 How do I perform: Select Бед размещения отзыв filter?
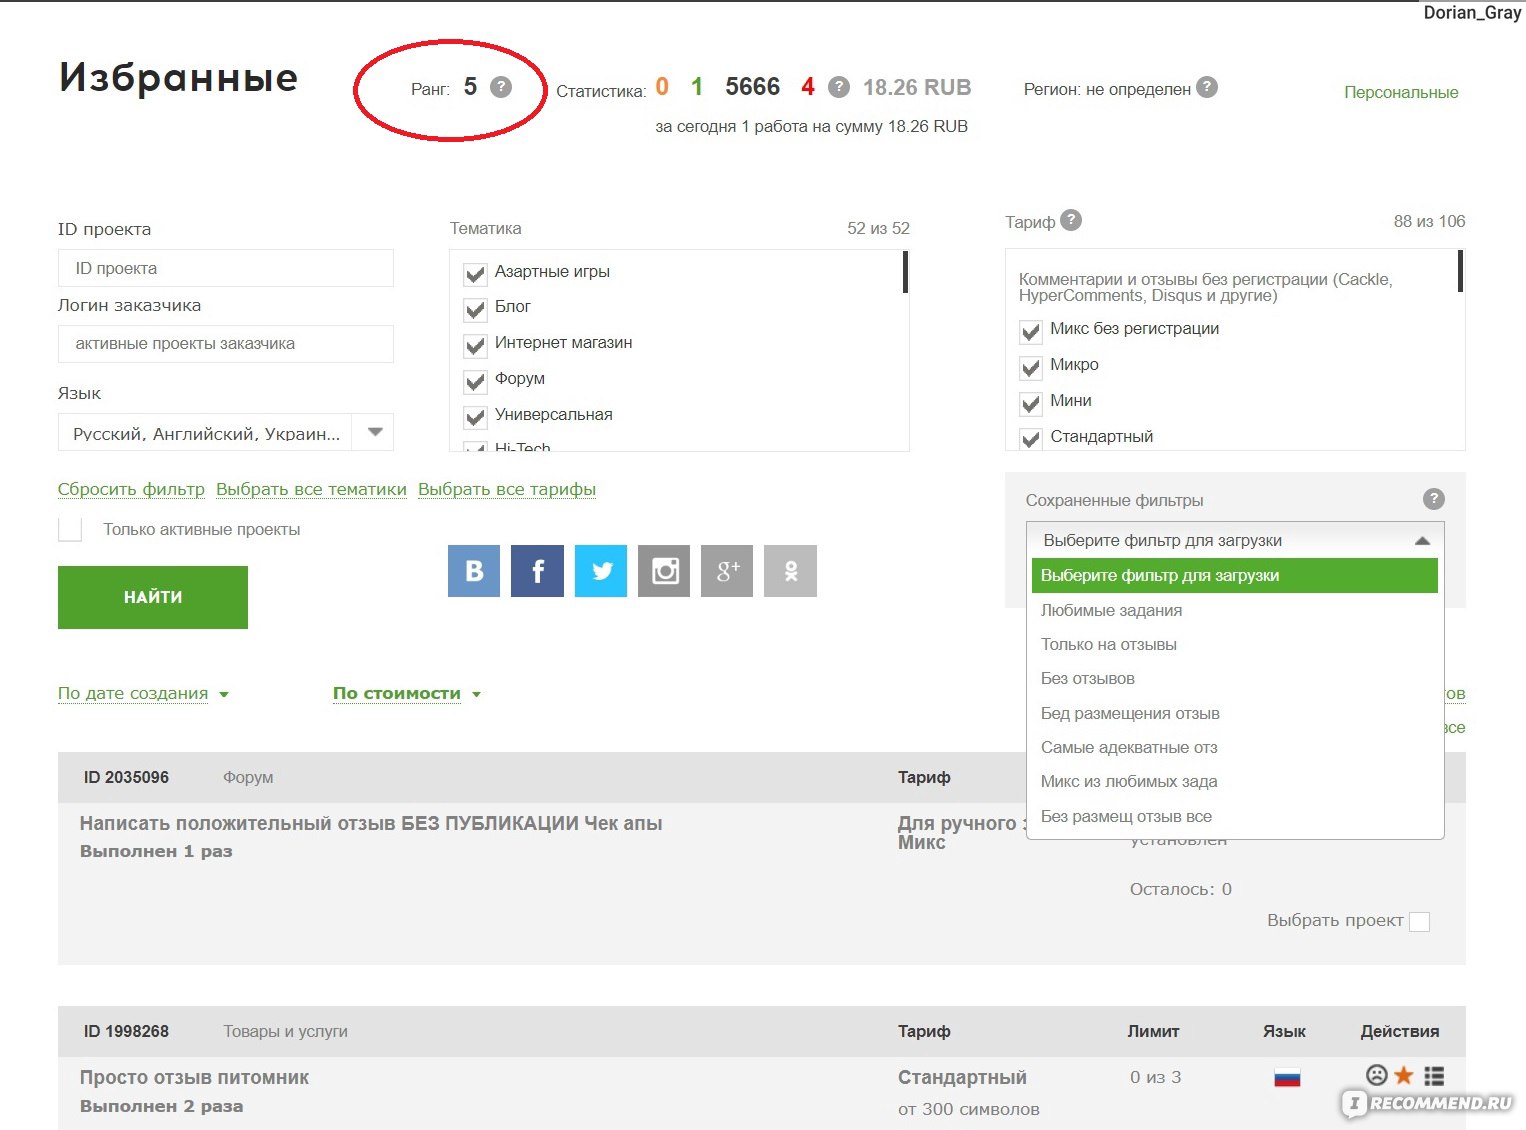[x=1235, y=713]
